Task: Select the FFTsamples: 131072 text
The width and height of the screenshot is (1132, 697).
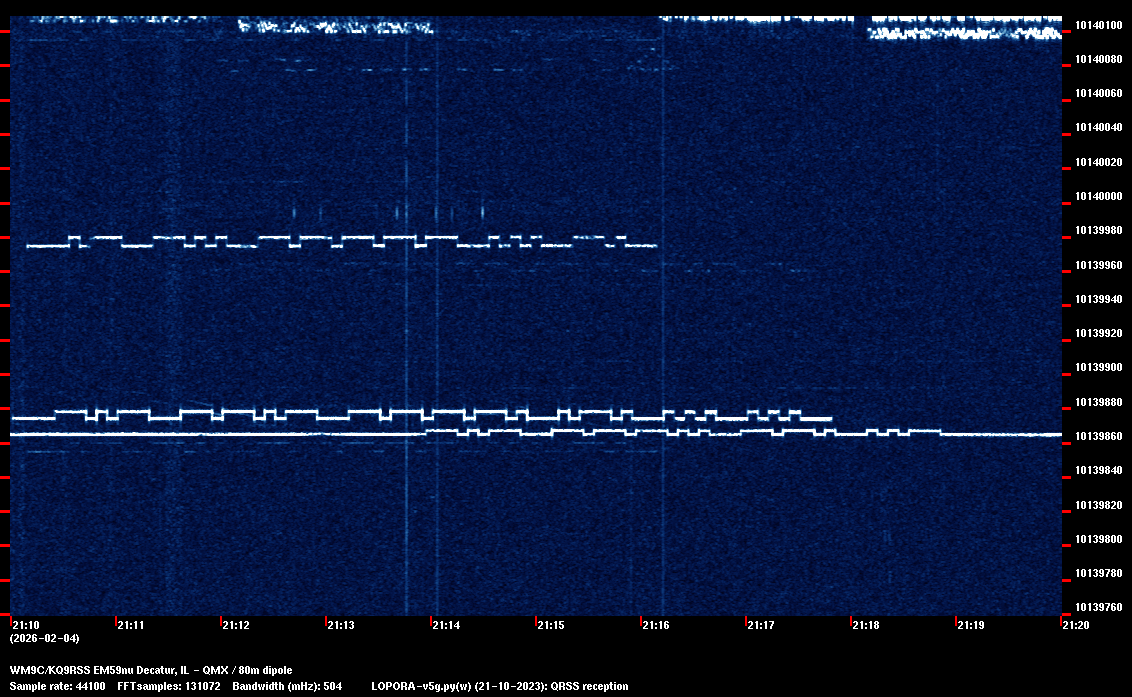Action: 167,686
